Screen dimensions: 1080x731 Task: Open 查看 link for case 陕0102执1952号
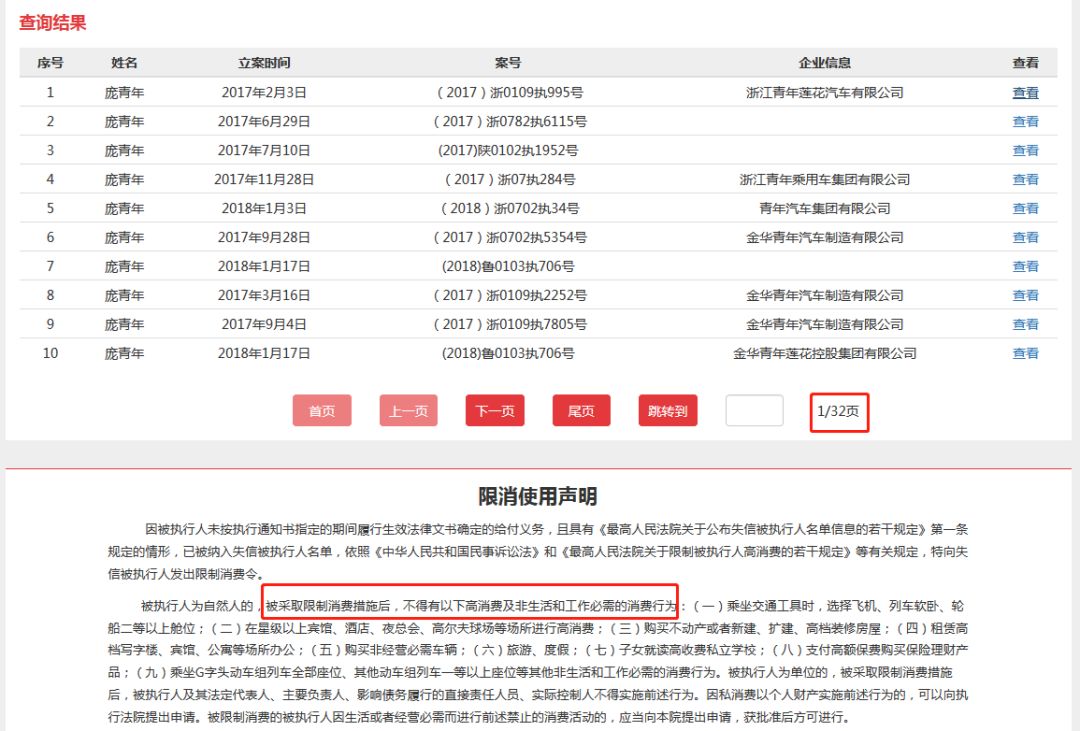pos(1025,150)
